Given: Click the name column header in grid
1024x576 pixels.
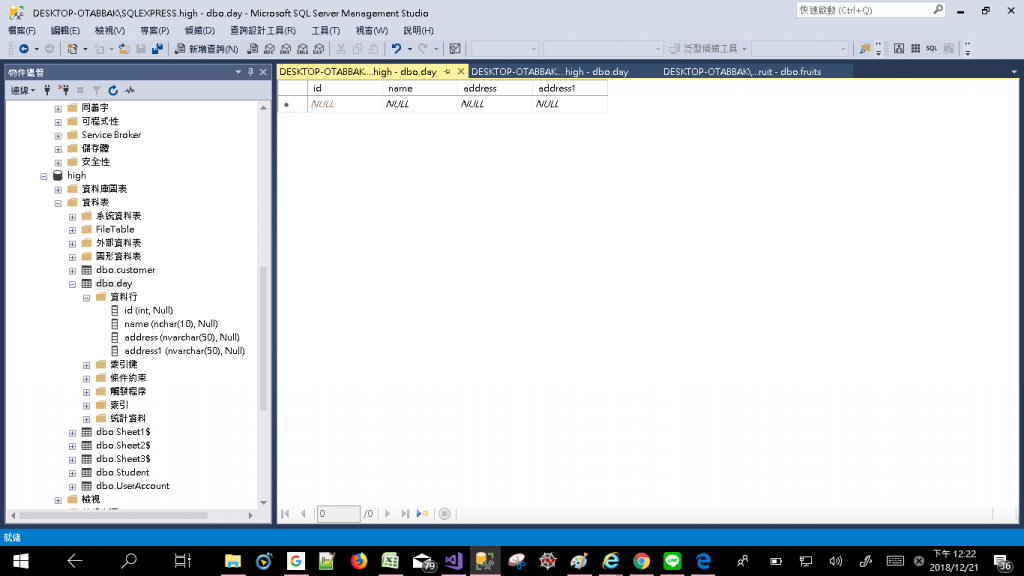Looking at the screenshot, I should [x=420, y=88].
